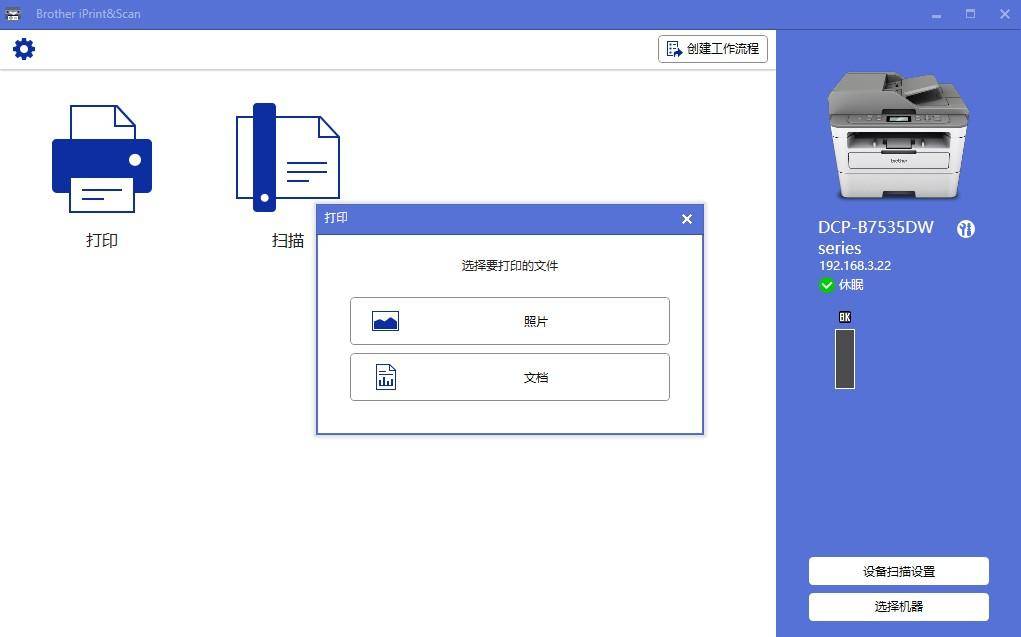This screenshot has height=637, width=1021.
Task: Click the photo thumbnail icon beside 照片
Action: tap(385, 321)
